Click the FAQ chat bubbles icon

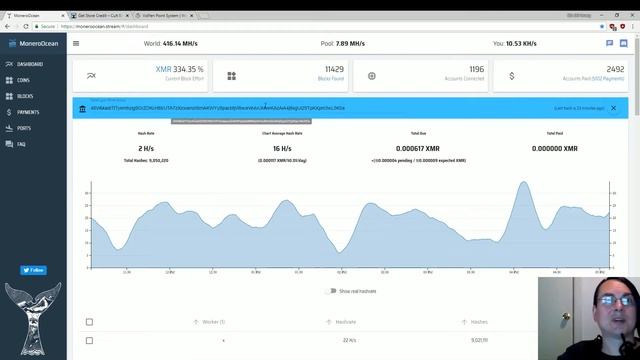(9, 144)
